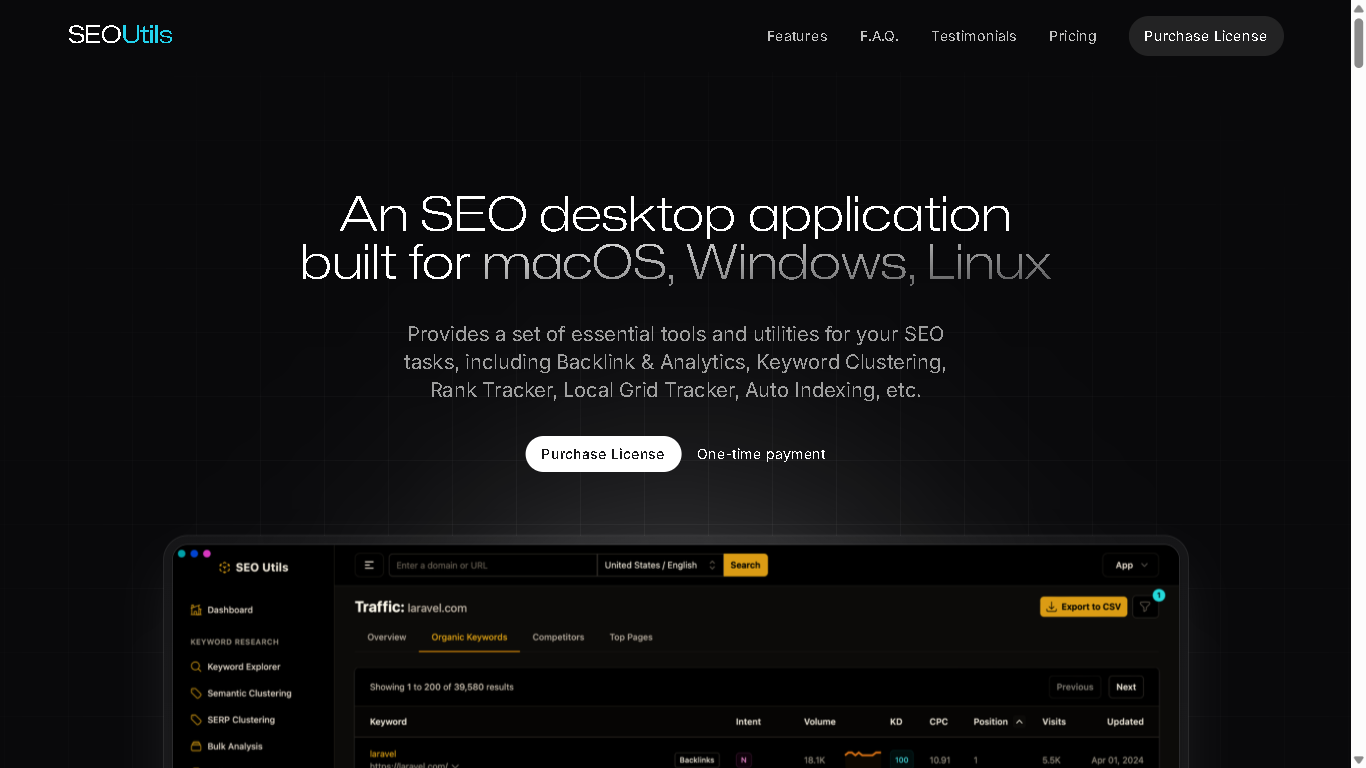Screen dimensions: 1366x768
Task: Click the 18.1K volume value
Action: point(815,760)
